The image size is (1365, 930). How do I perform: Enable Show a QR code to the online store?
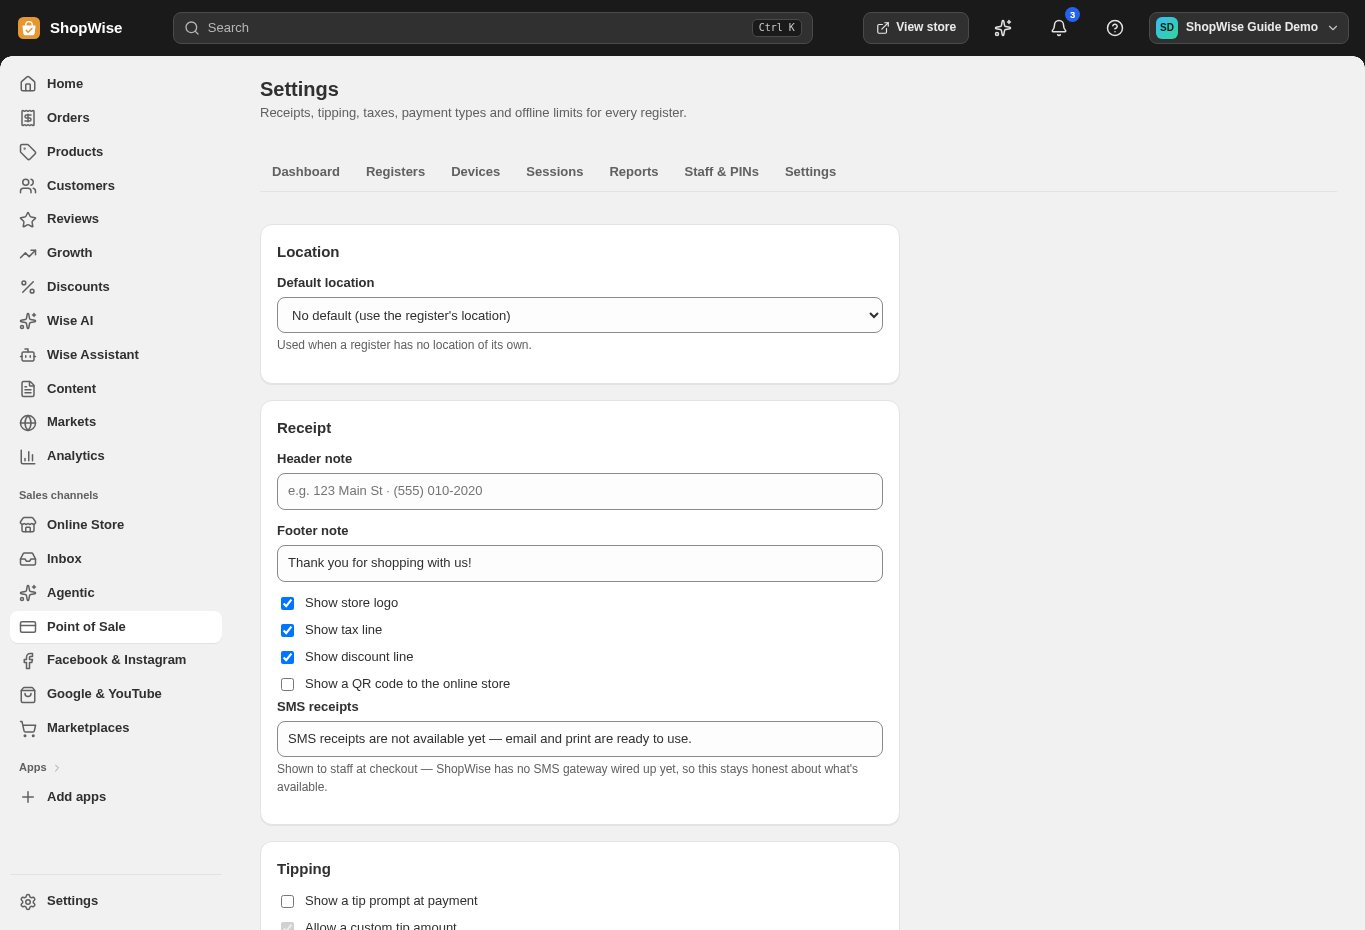pyautogui.click(x=287, y=684)
